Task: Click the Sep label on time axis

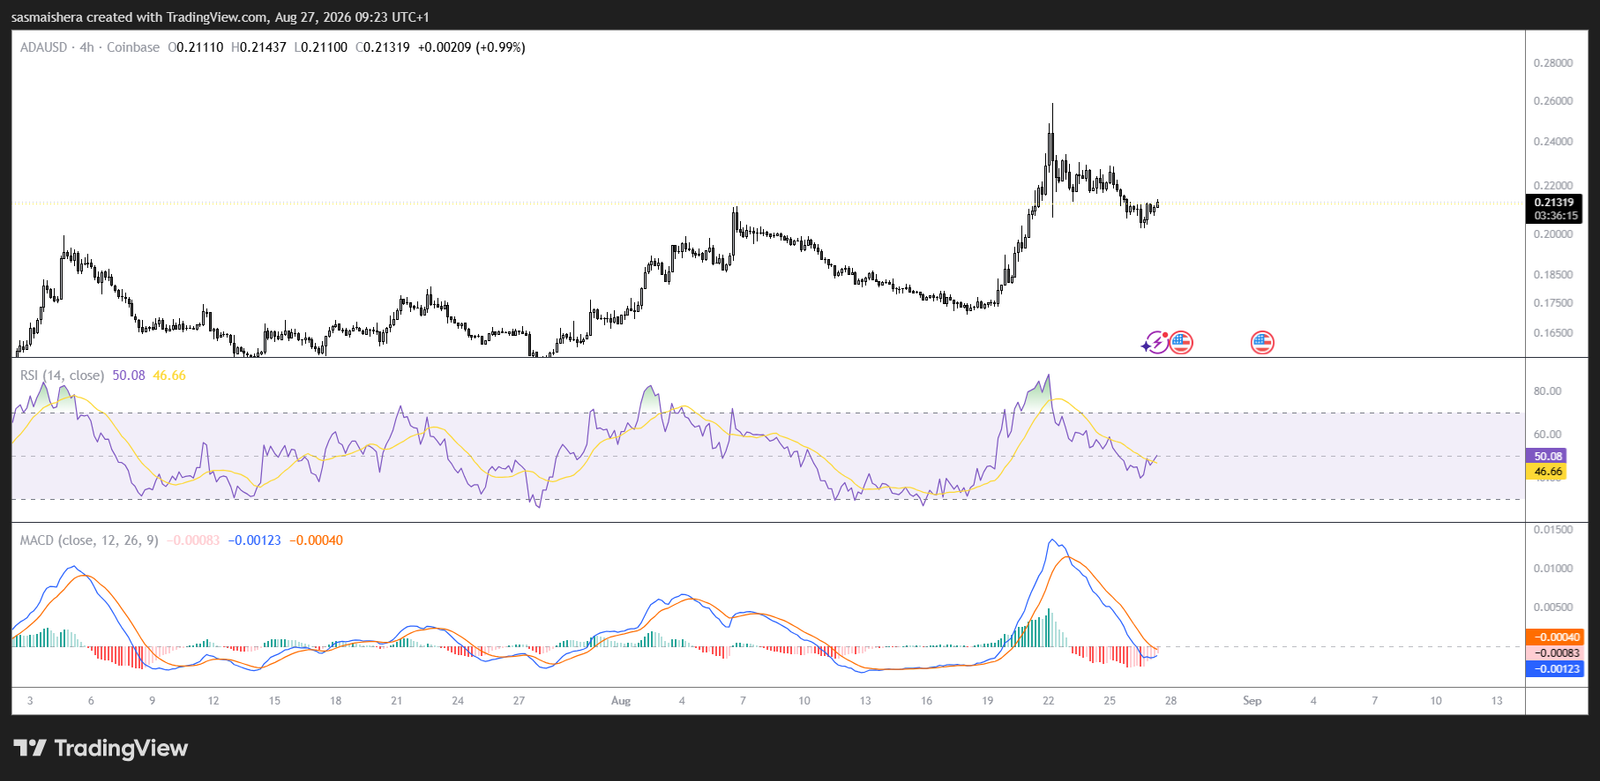Action: pyautogui.click(x=1252, y=701)
